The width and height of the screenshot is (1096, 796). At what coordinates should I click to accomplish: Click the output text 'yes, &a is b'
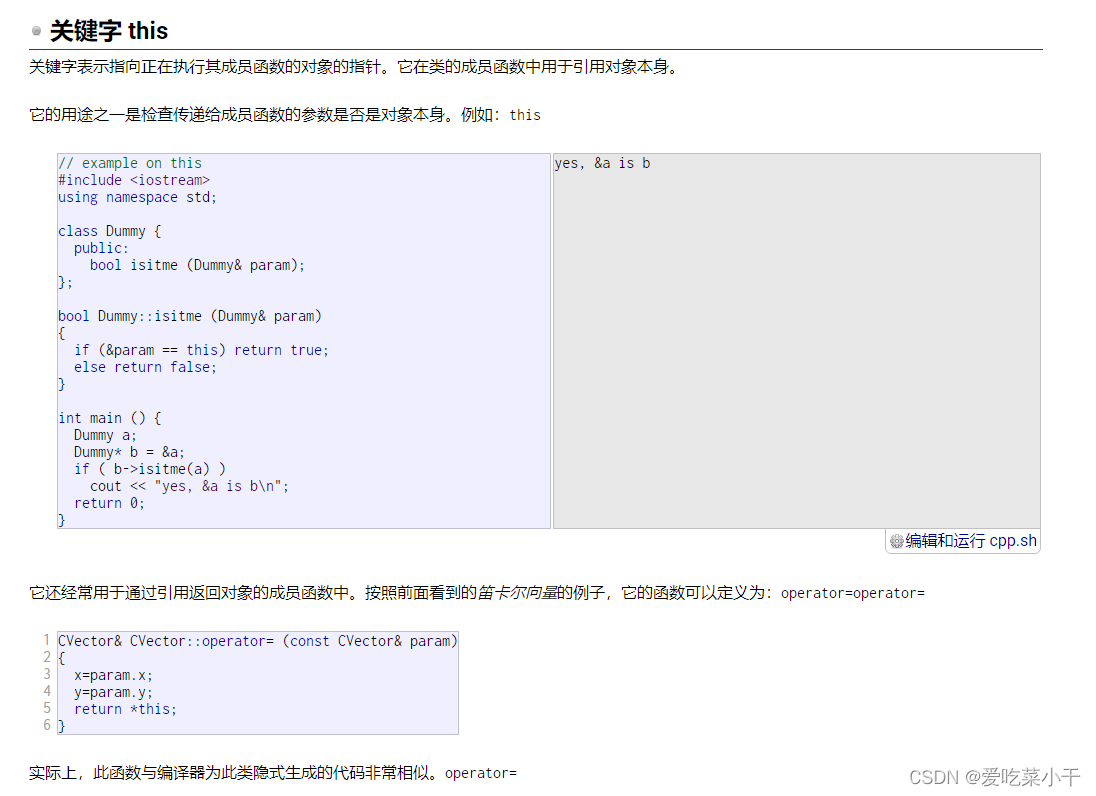[602, 164]
